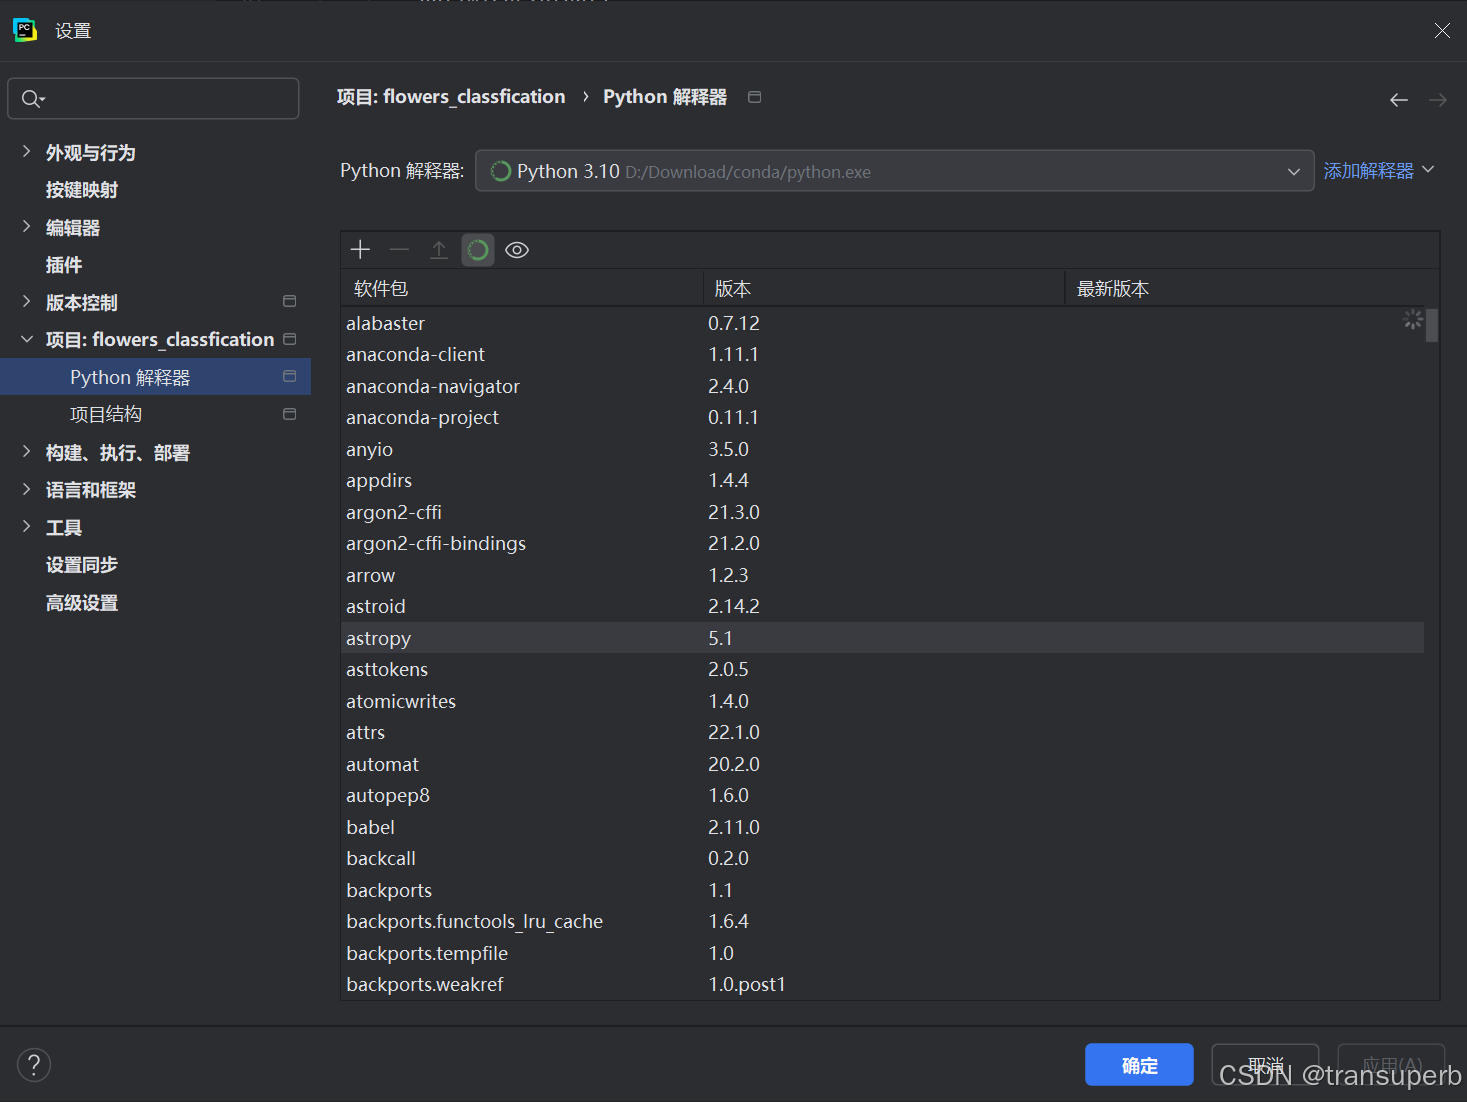Collapse the 项目: flowers_classfication section
This screenshot has height=1102, width=1467.
[26, 339]
